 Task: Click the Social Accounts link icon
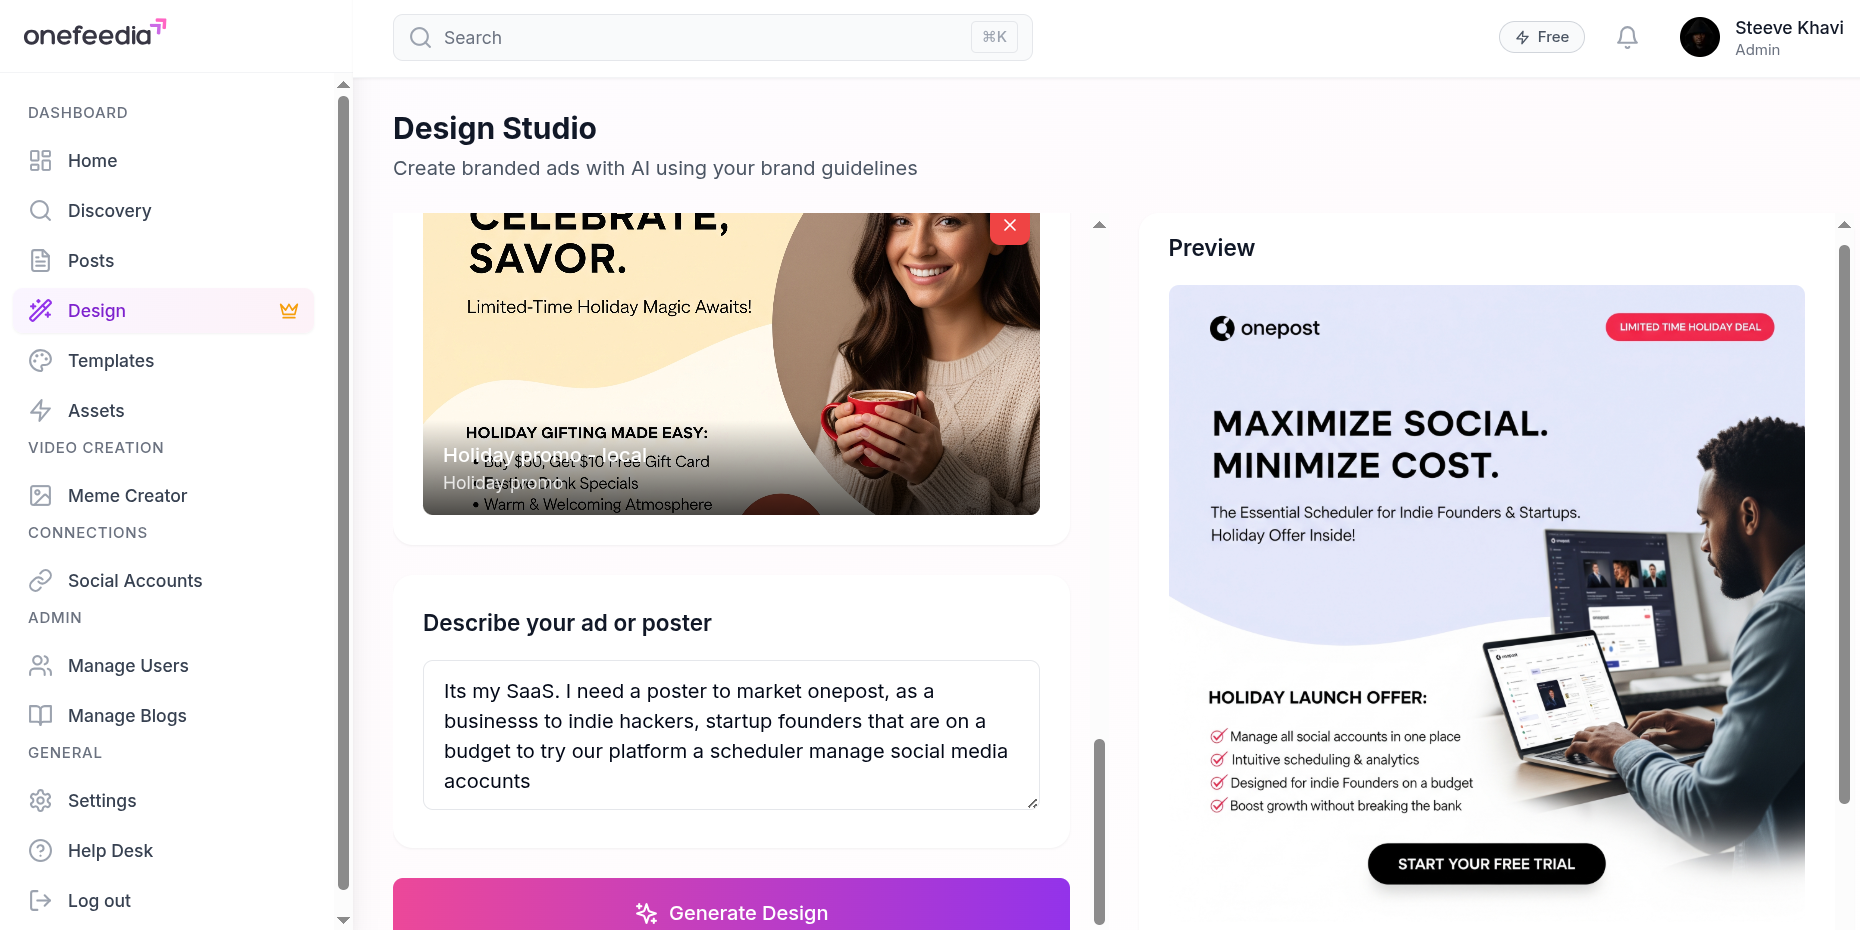pyautogui.click(x=40, y=581)
